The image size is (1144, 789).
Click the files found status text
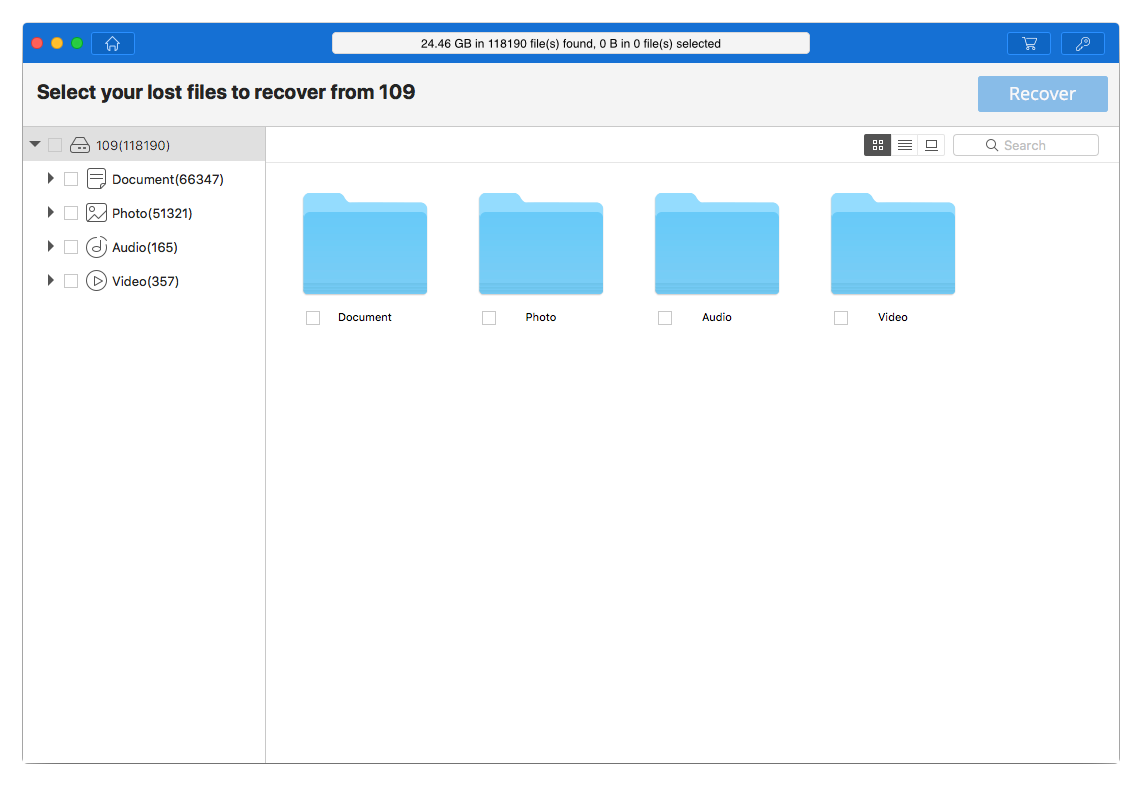coord(571,44)
